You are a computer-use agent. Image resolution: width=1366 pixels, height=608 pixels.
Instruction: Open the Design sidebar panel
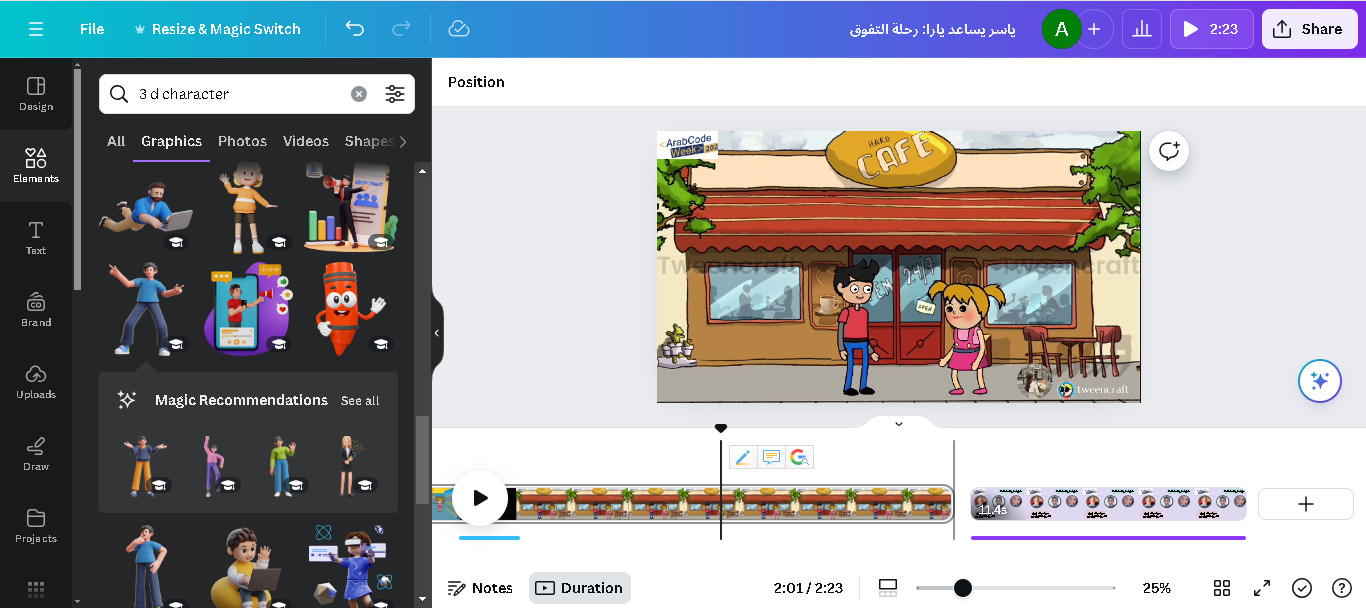(x=36, y=94)
